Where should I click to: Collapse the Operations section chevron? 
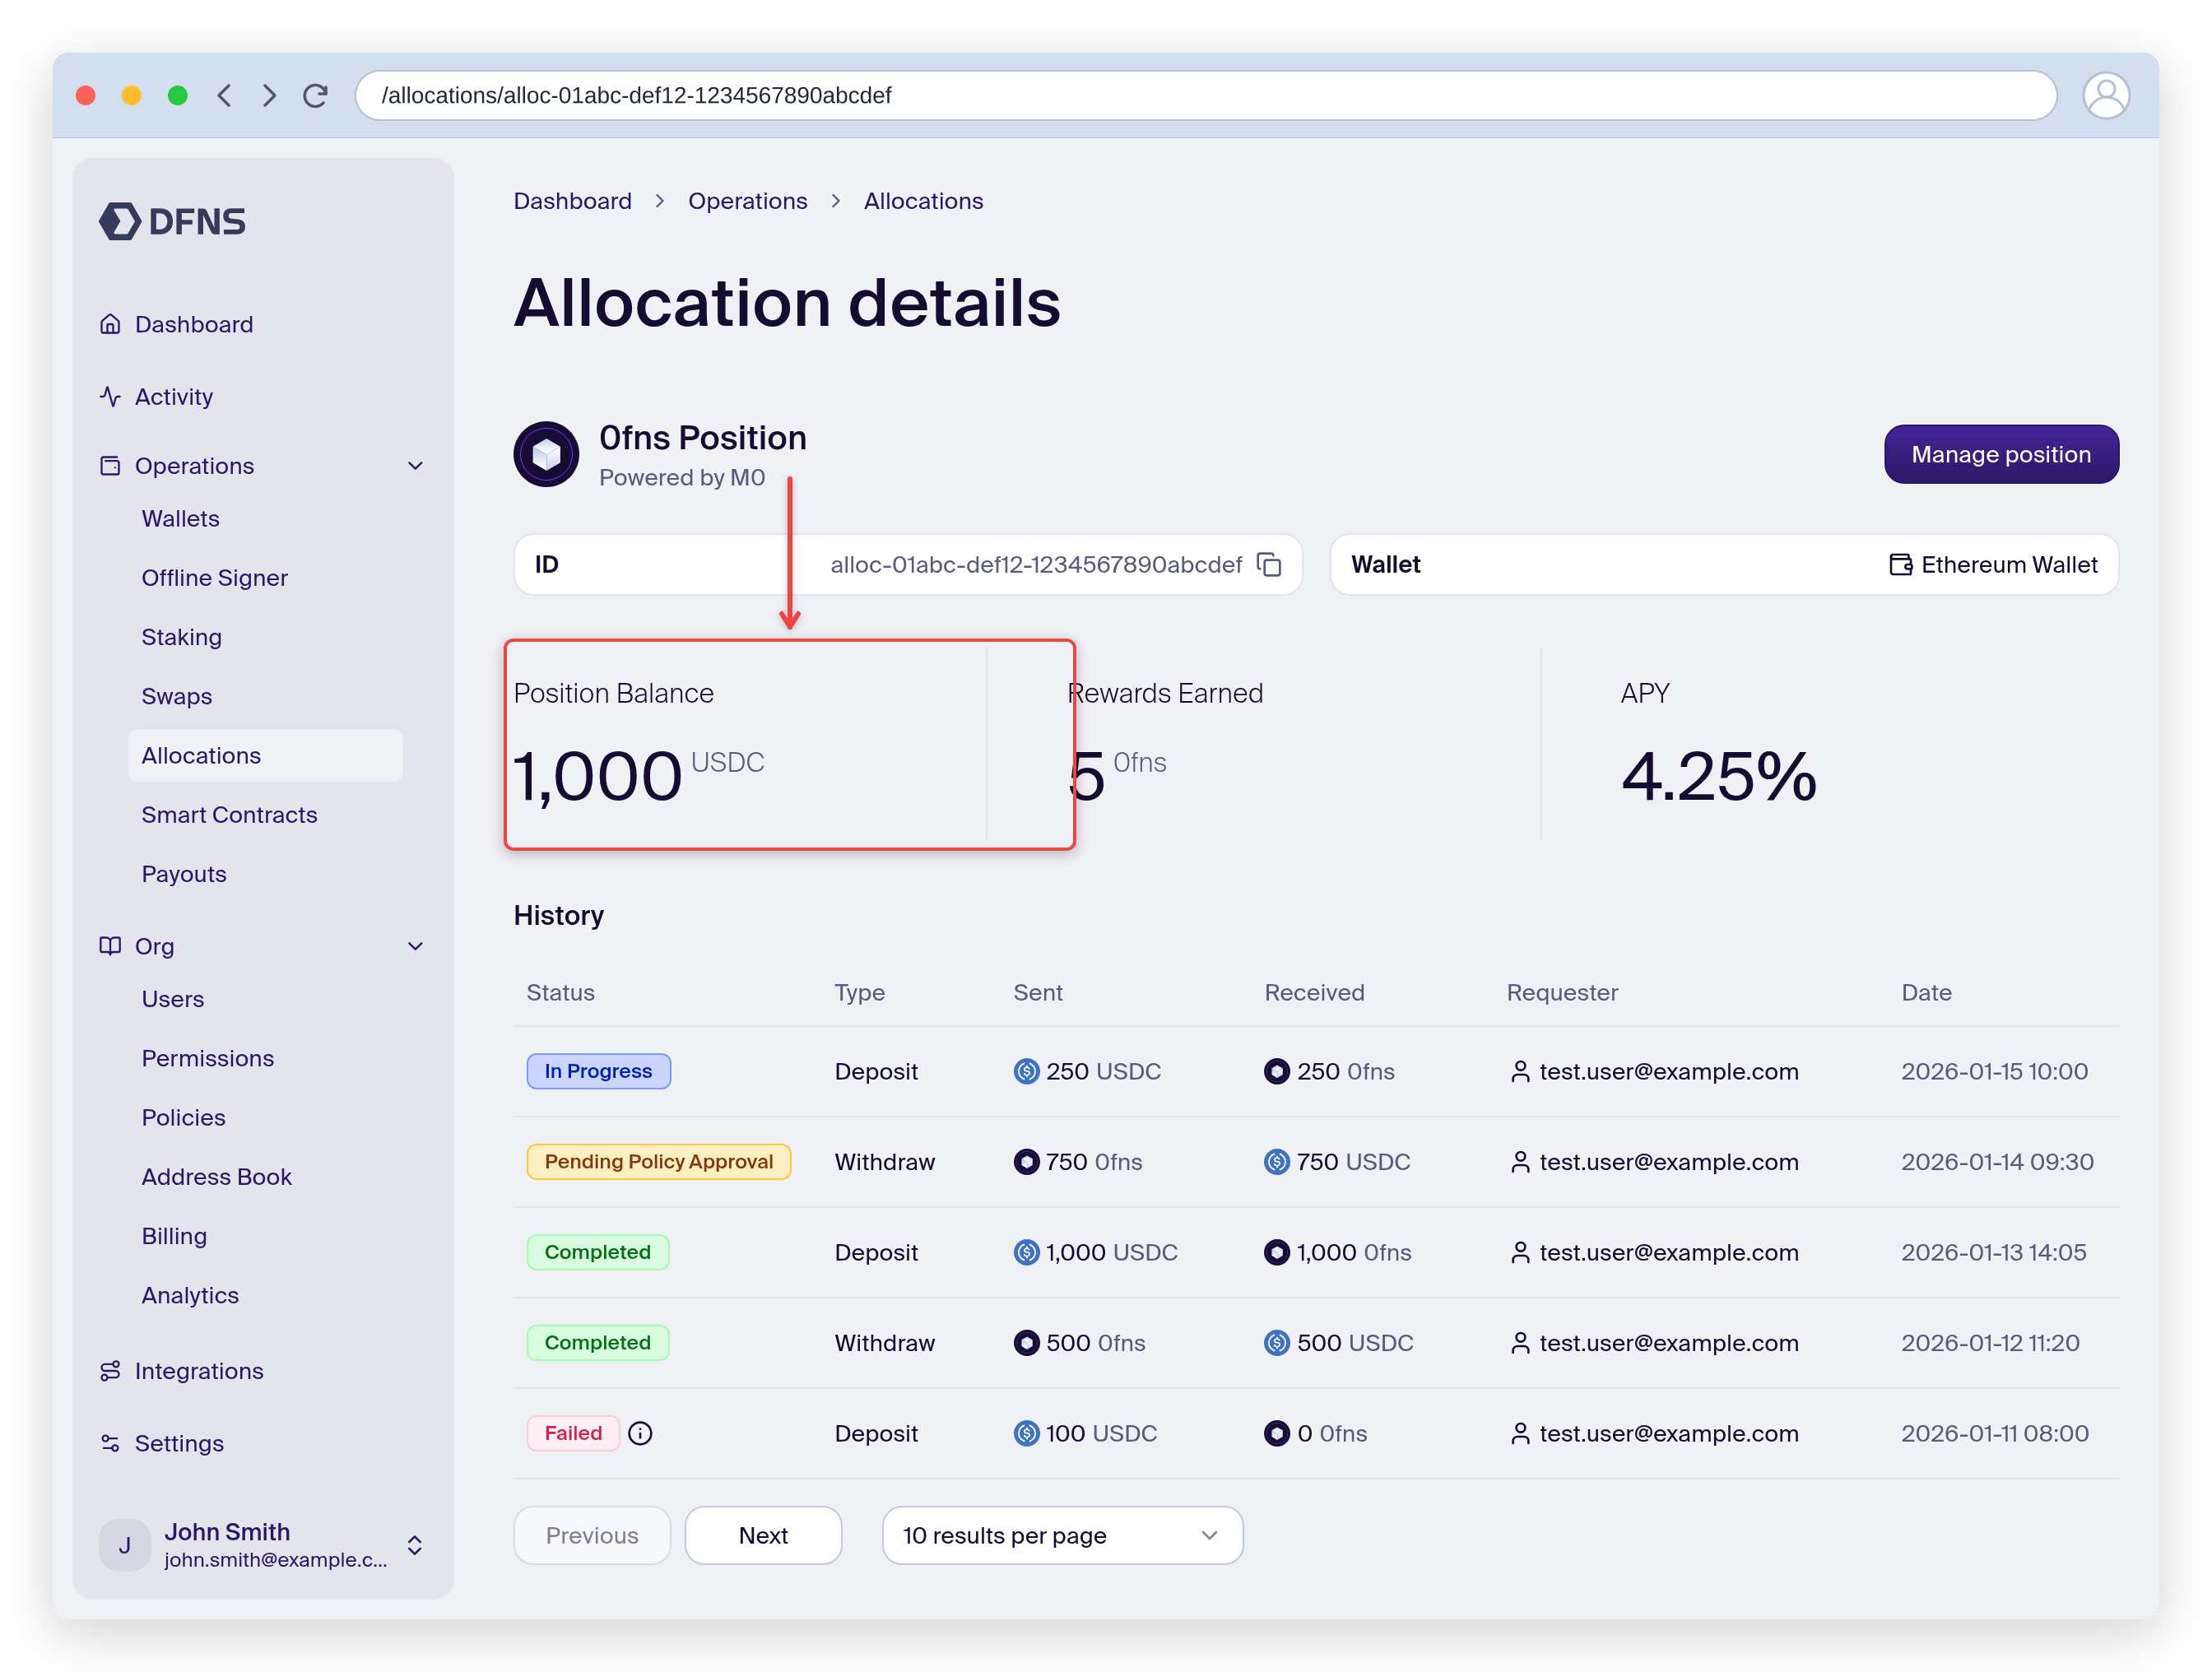tap(416, 466)
